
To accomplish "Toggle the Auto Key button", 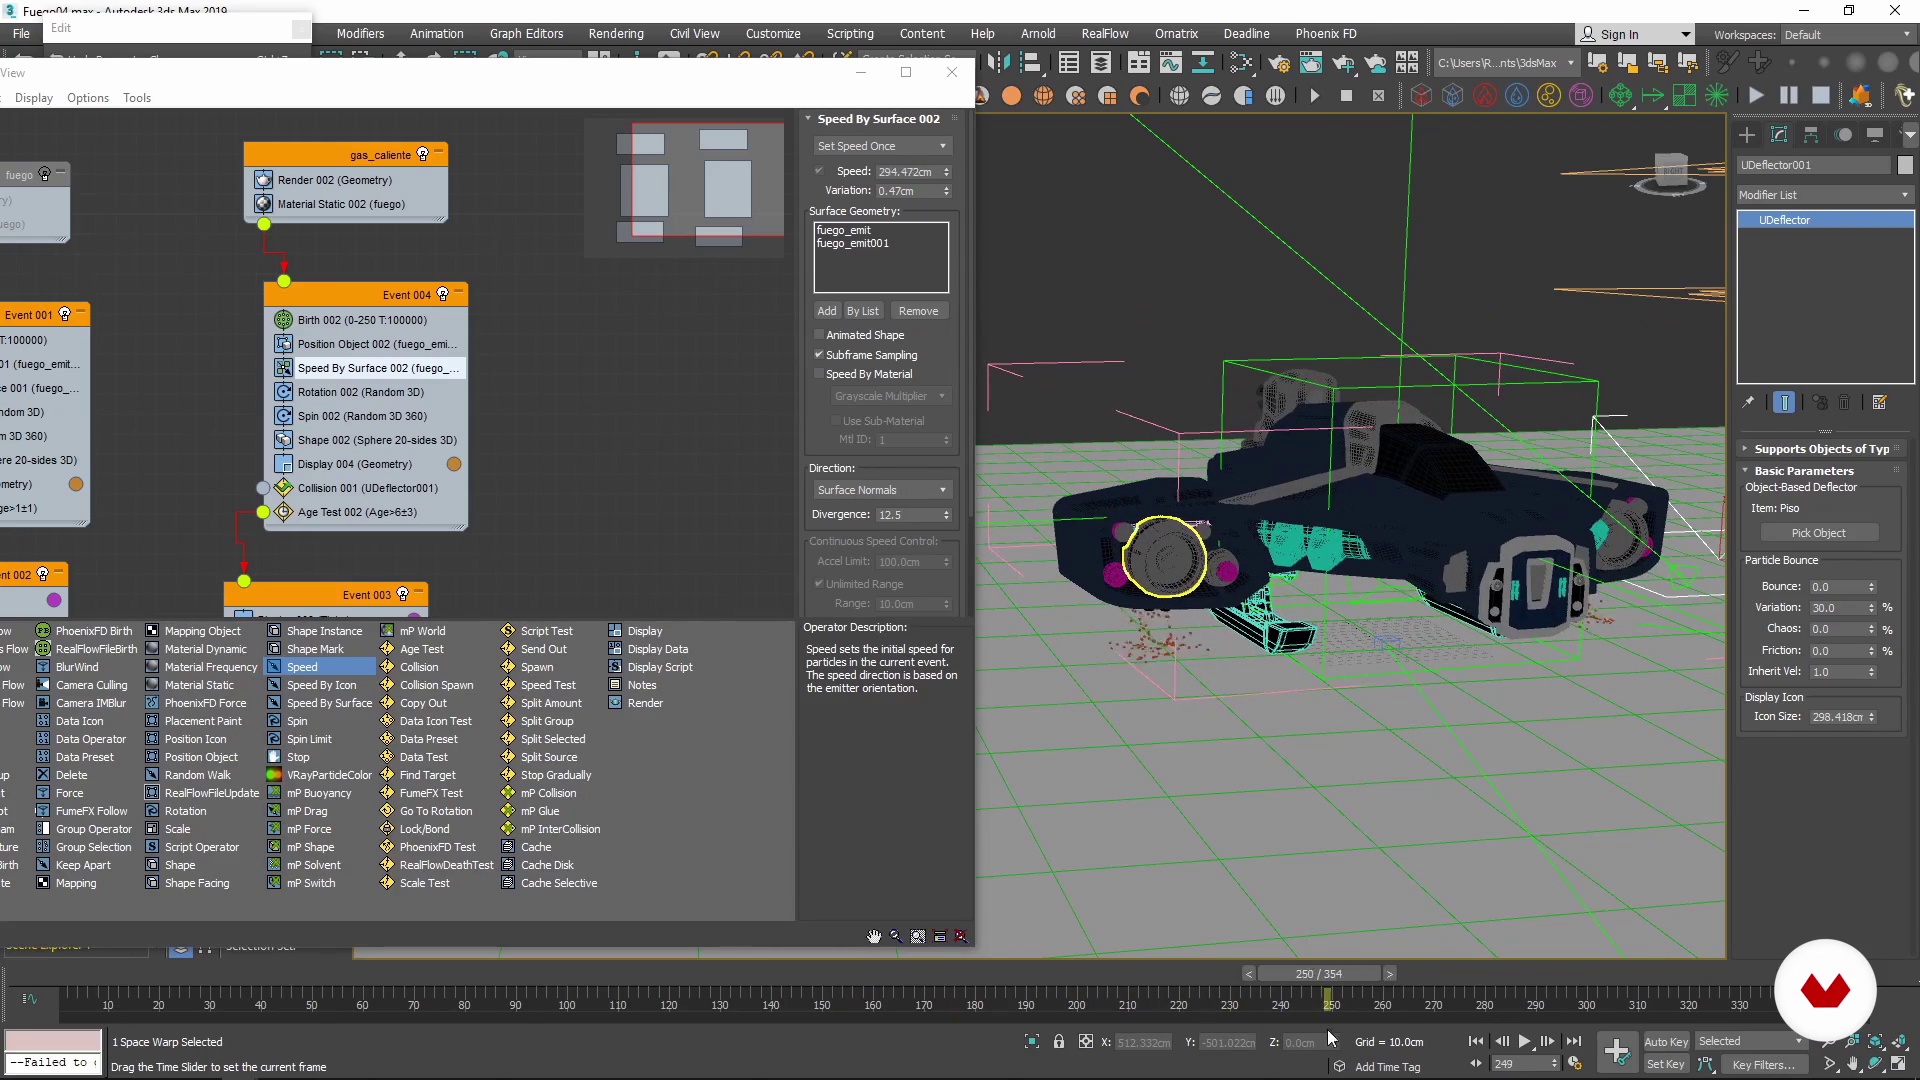I will [x=1666, y=1042].
